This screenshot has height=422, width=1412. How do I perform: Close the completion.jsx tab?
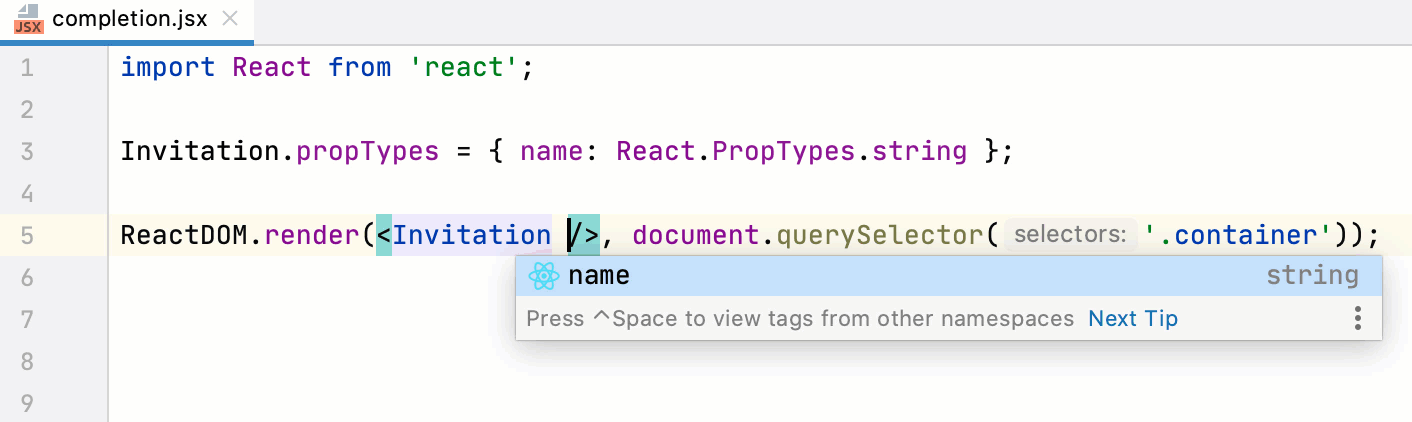tap(230, 19)
